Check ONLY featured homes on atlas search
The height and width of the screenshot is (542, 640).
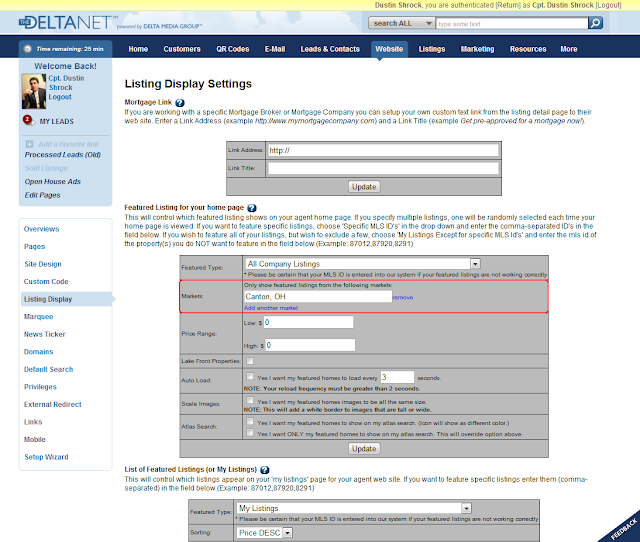pos(250,433)
